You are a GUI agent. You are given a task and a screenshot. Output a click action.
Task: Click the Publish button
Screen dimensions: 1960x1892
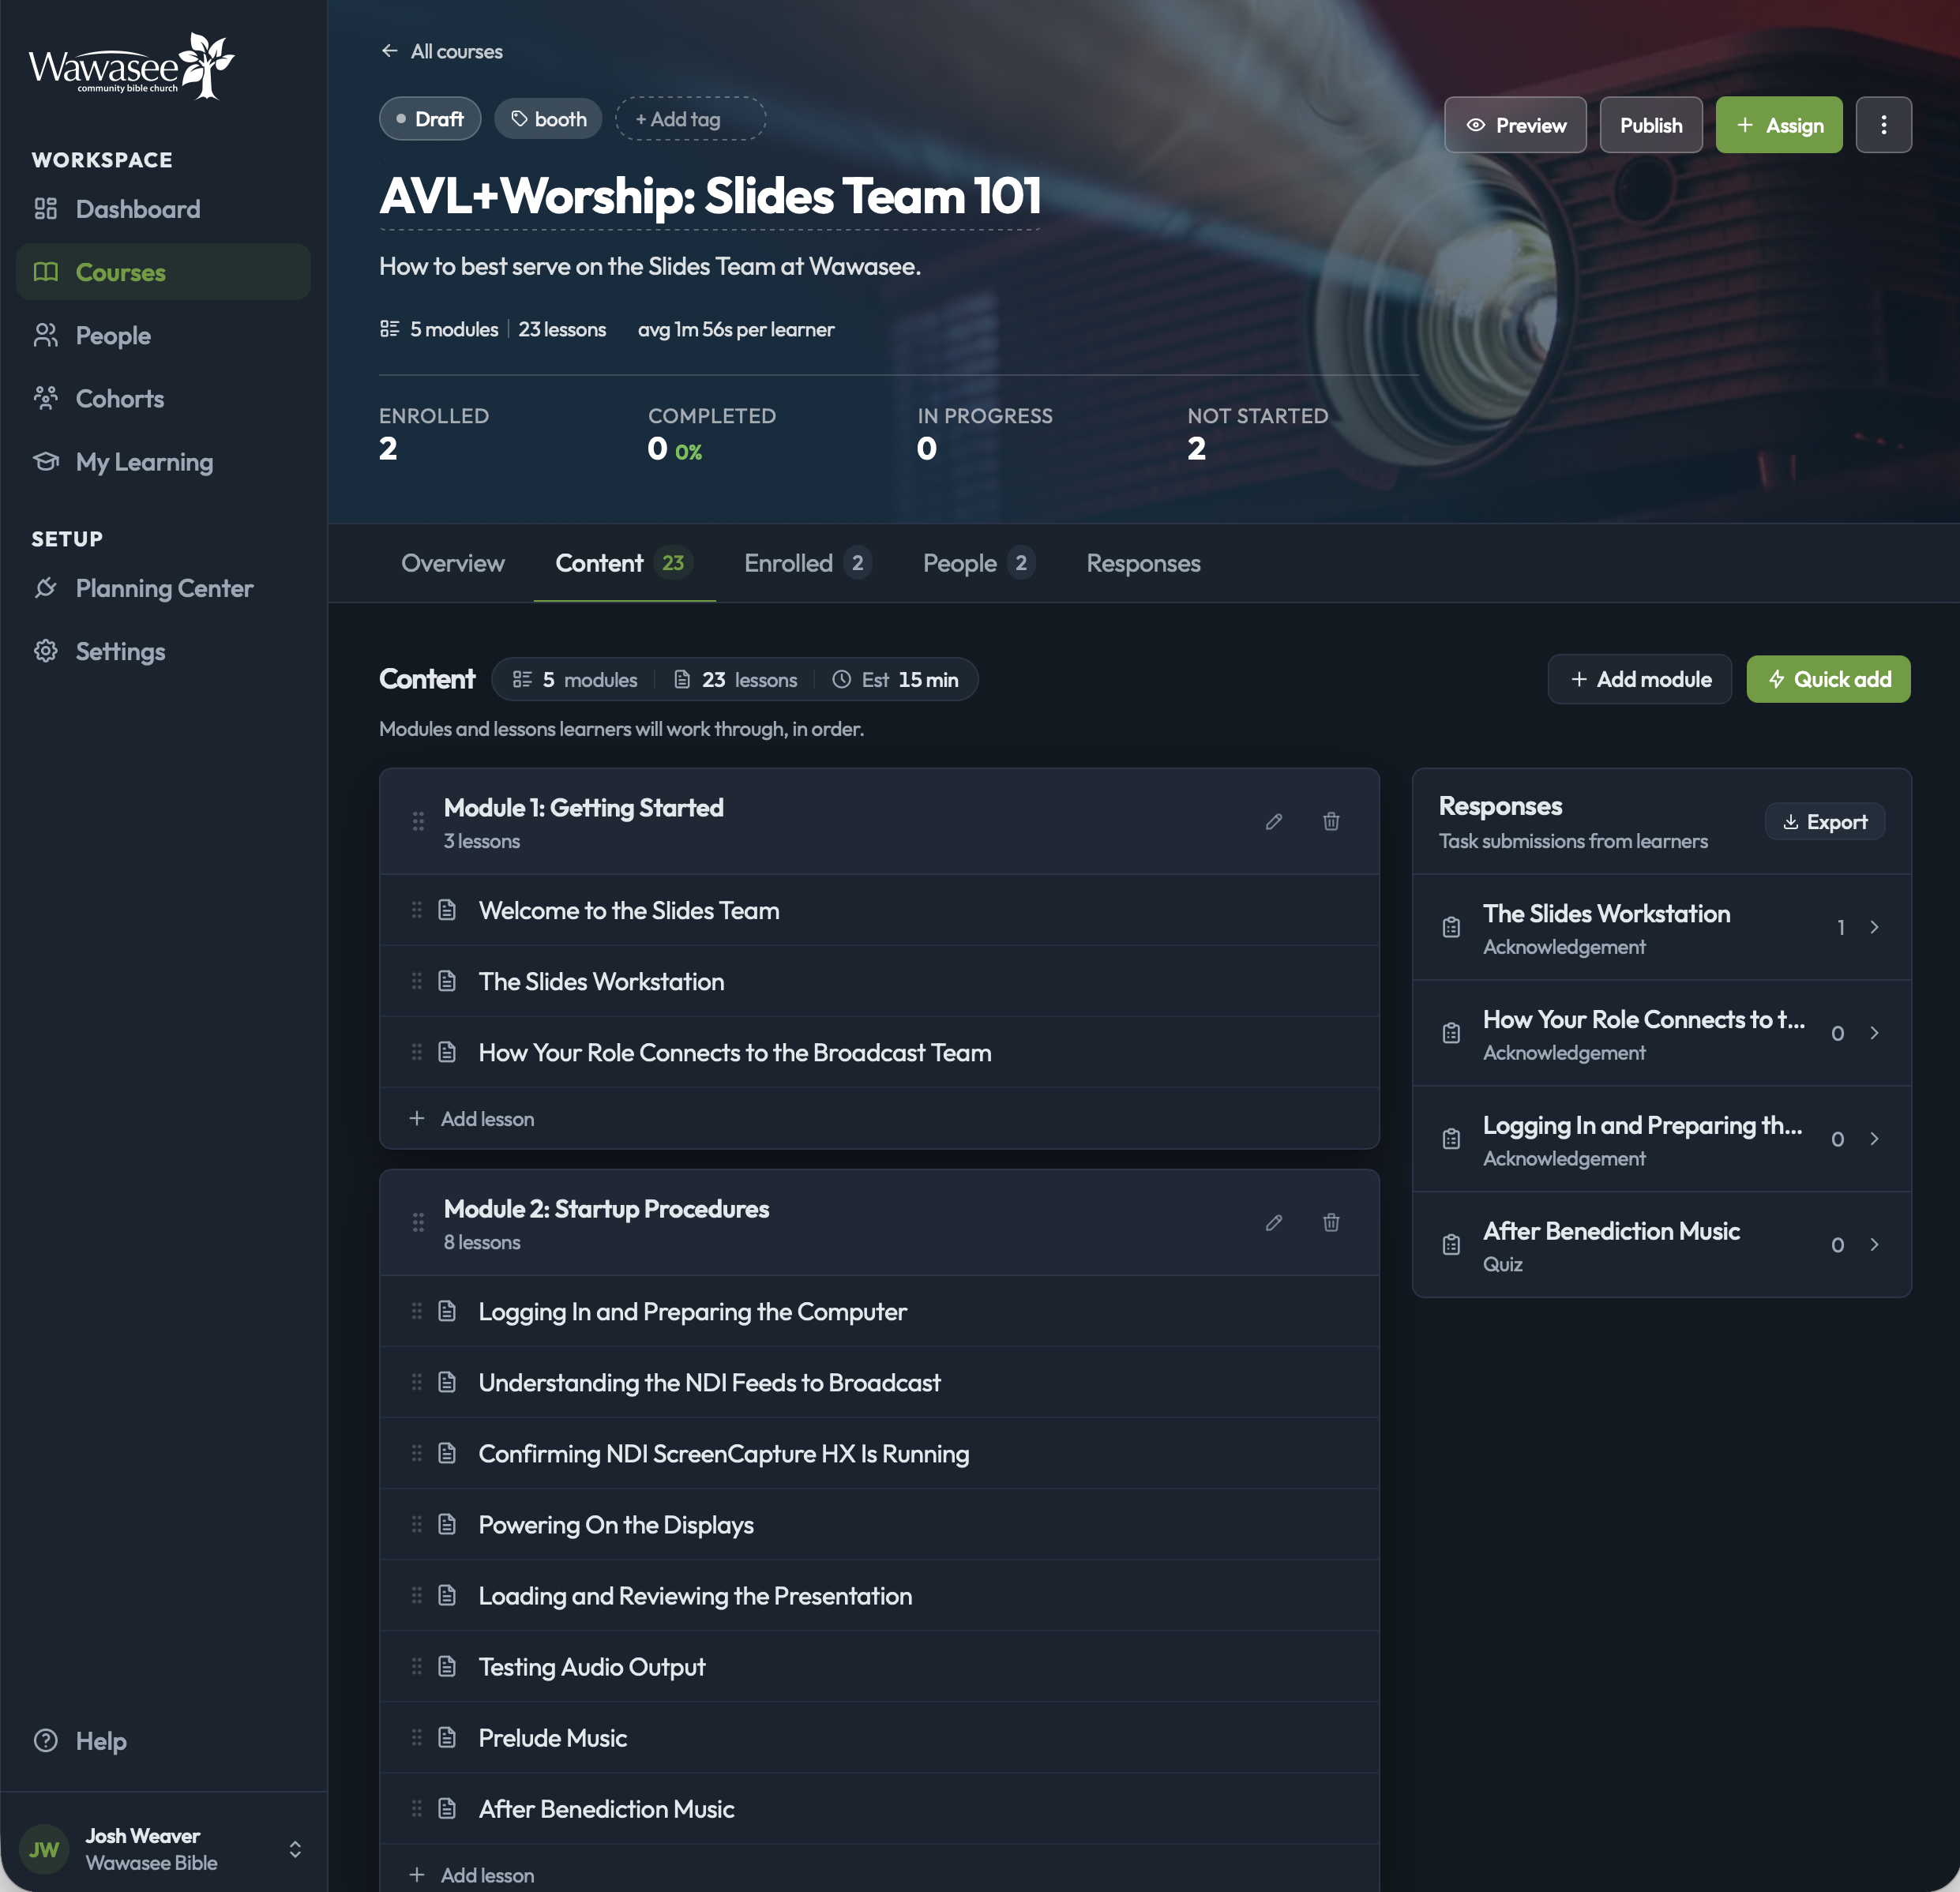1651,125
